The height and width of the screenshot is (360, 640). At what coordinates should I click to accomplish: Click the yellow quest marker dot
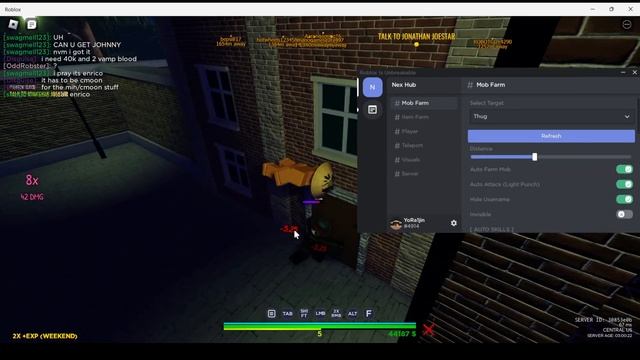point(416,44)
